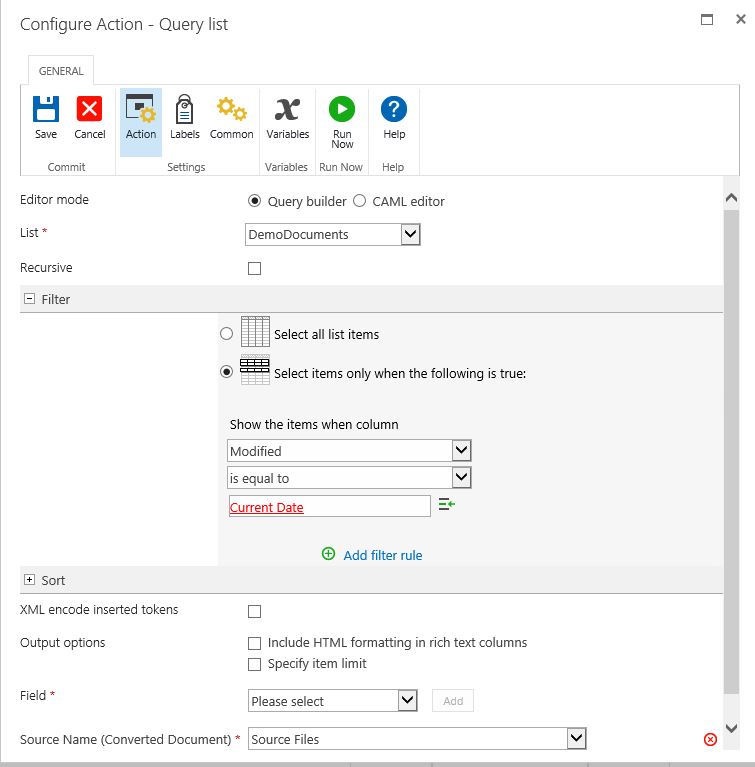
Task: Select the CAML editor radio button
Action: coord(360,201)
